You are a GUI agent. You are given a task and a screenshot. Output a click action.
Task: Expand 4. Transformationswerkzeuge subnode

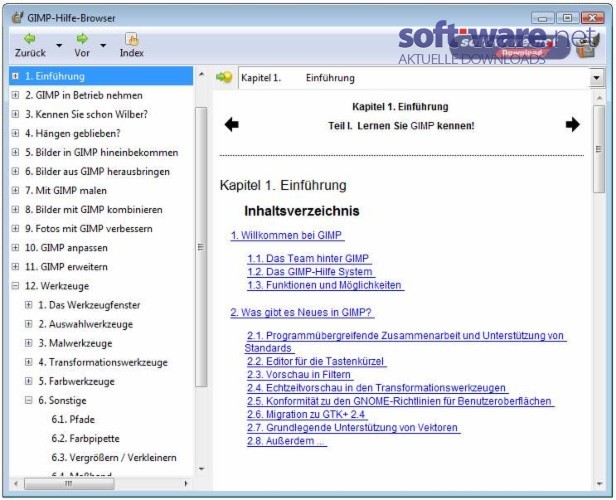pos(29,362)
